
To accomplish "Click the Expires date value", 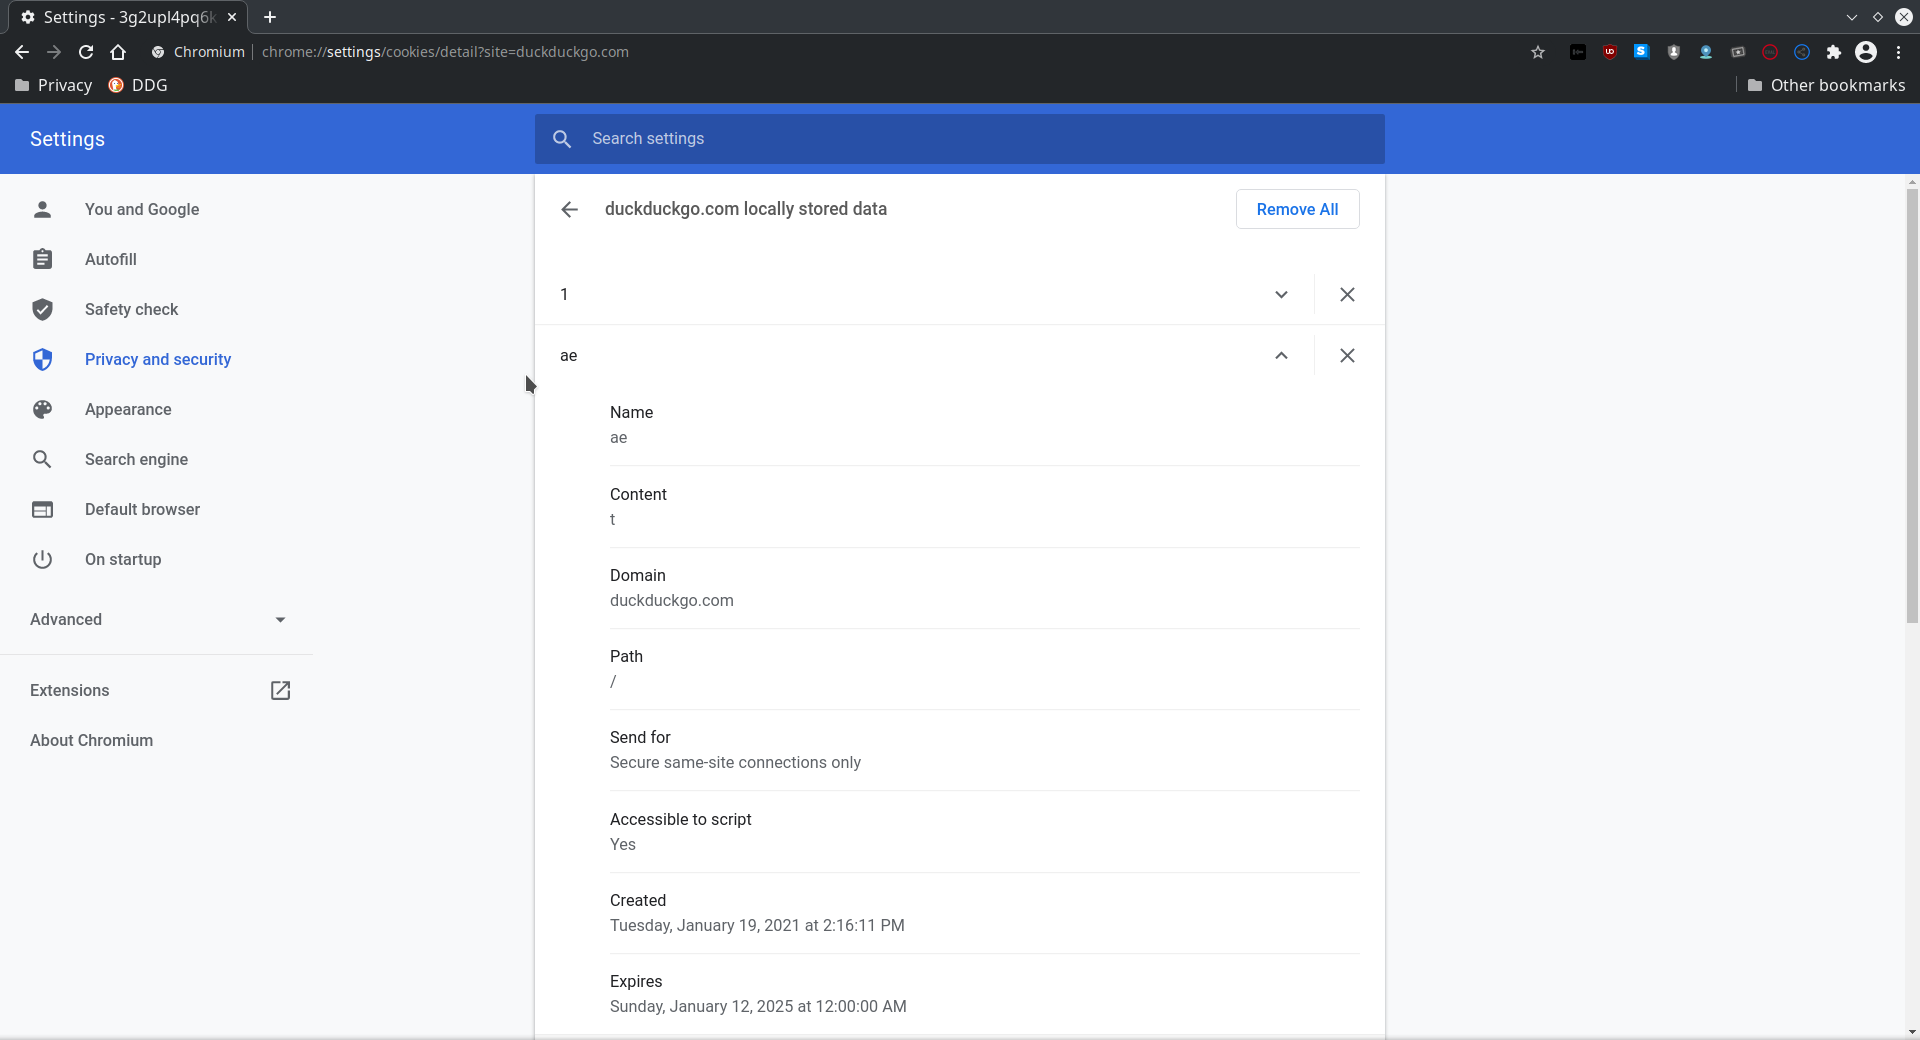I will click(x=758, y=1006).
